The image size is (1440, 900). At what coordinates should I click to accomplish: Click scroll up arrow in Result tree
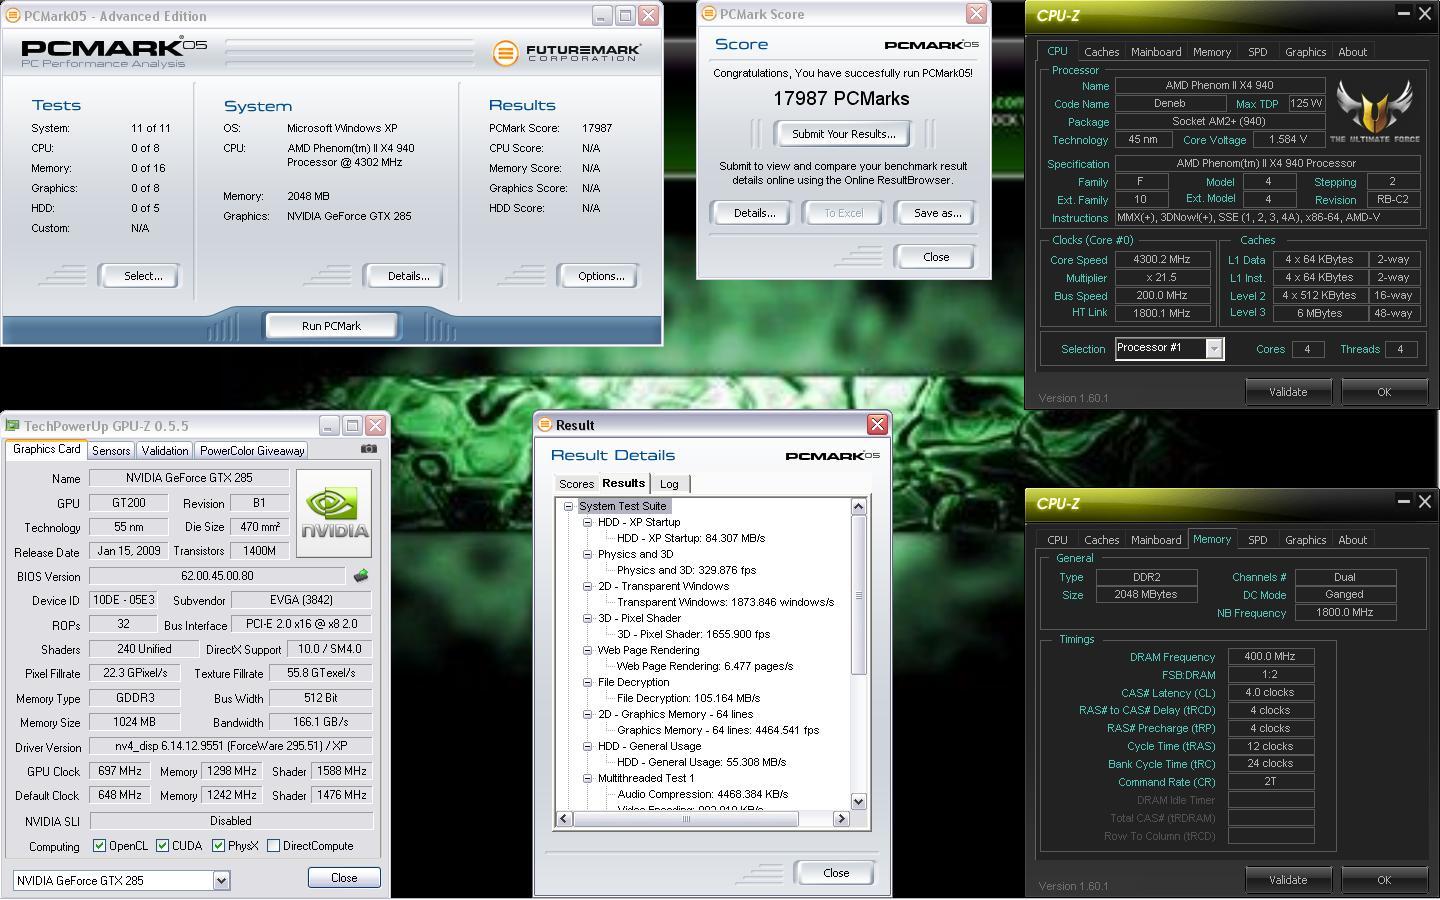(858, 507)
